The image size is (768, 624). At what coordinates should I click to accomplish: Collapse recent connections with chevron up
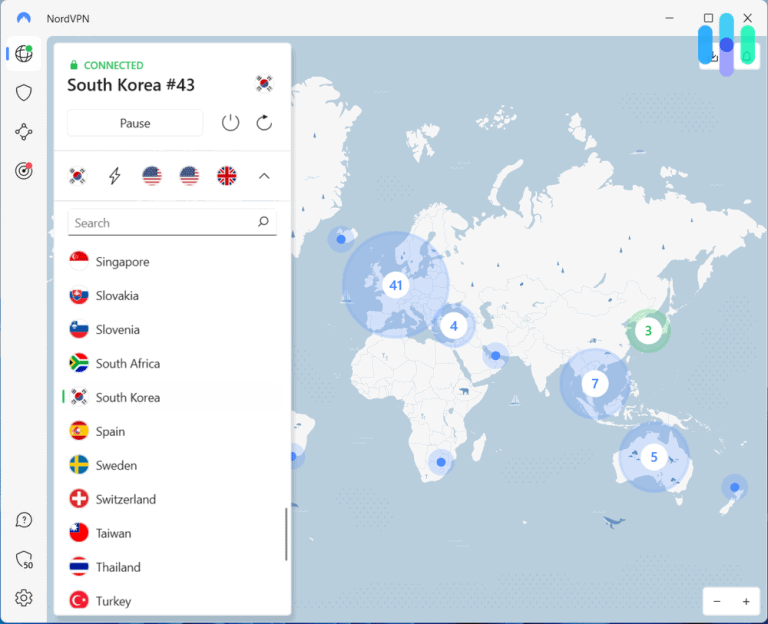[x=264, y=176]
